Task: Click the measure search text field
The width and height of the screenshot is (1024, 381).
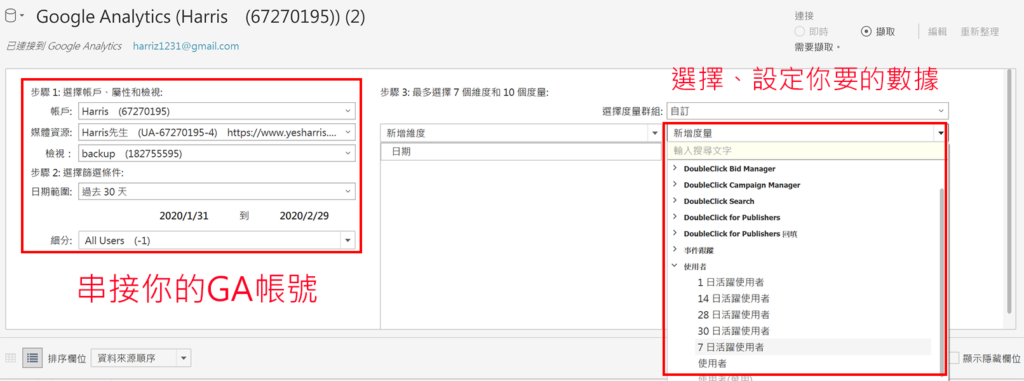Action: coord(807,150)
